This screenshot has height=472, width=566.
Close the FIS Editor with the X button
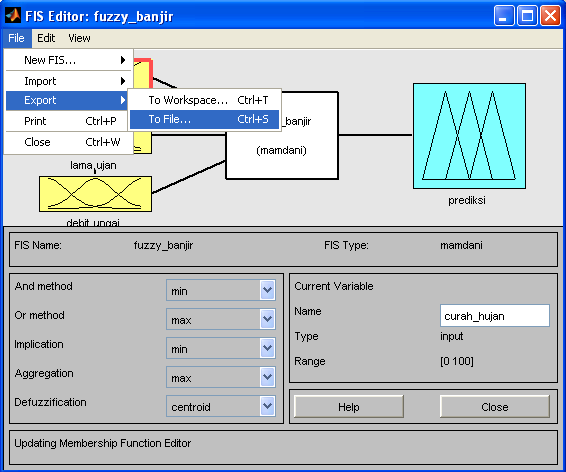click(x=550, y=16)
